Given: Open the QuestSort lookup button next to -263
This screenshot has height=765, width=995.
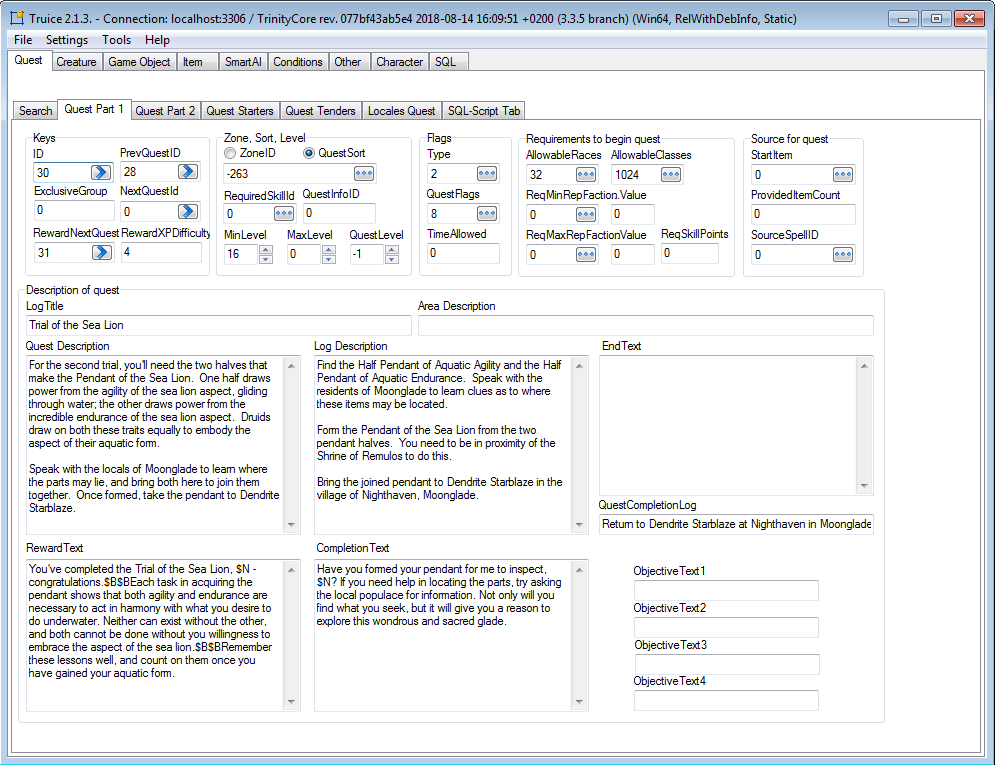Looking at the screenshot, I should pyautogui.click(x=364, y=173).
